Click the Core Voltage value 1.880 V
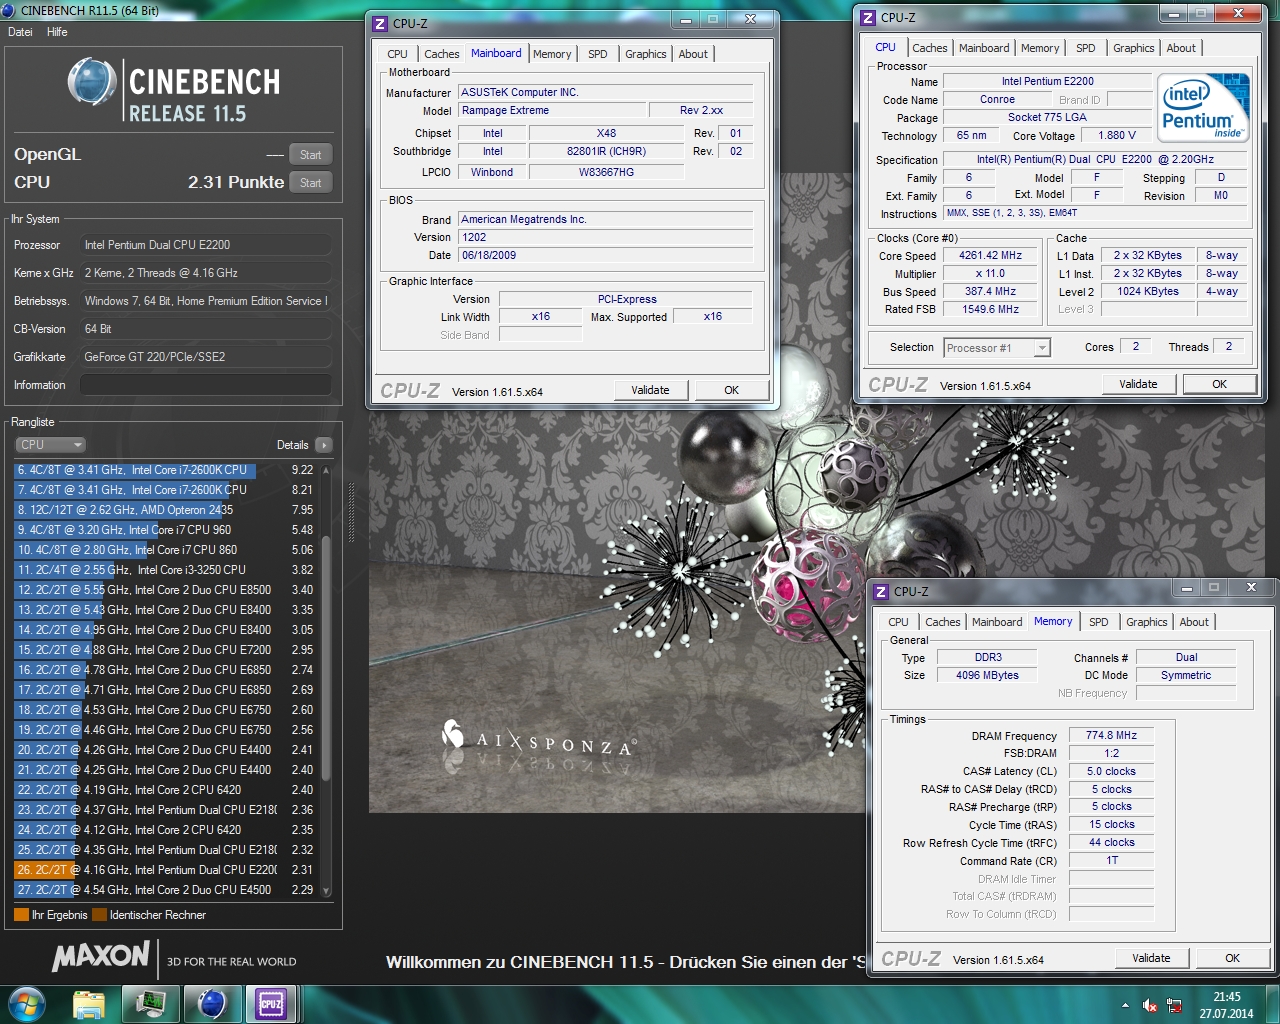1280x1024 pixels. point(1116,135)
